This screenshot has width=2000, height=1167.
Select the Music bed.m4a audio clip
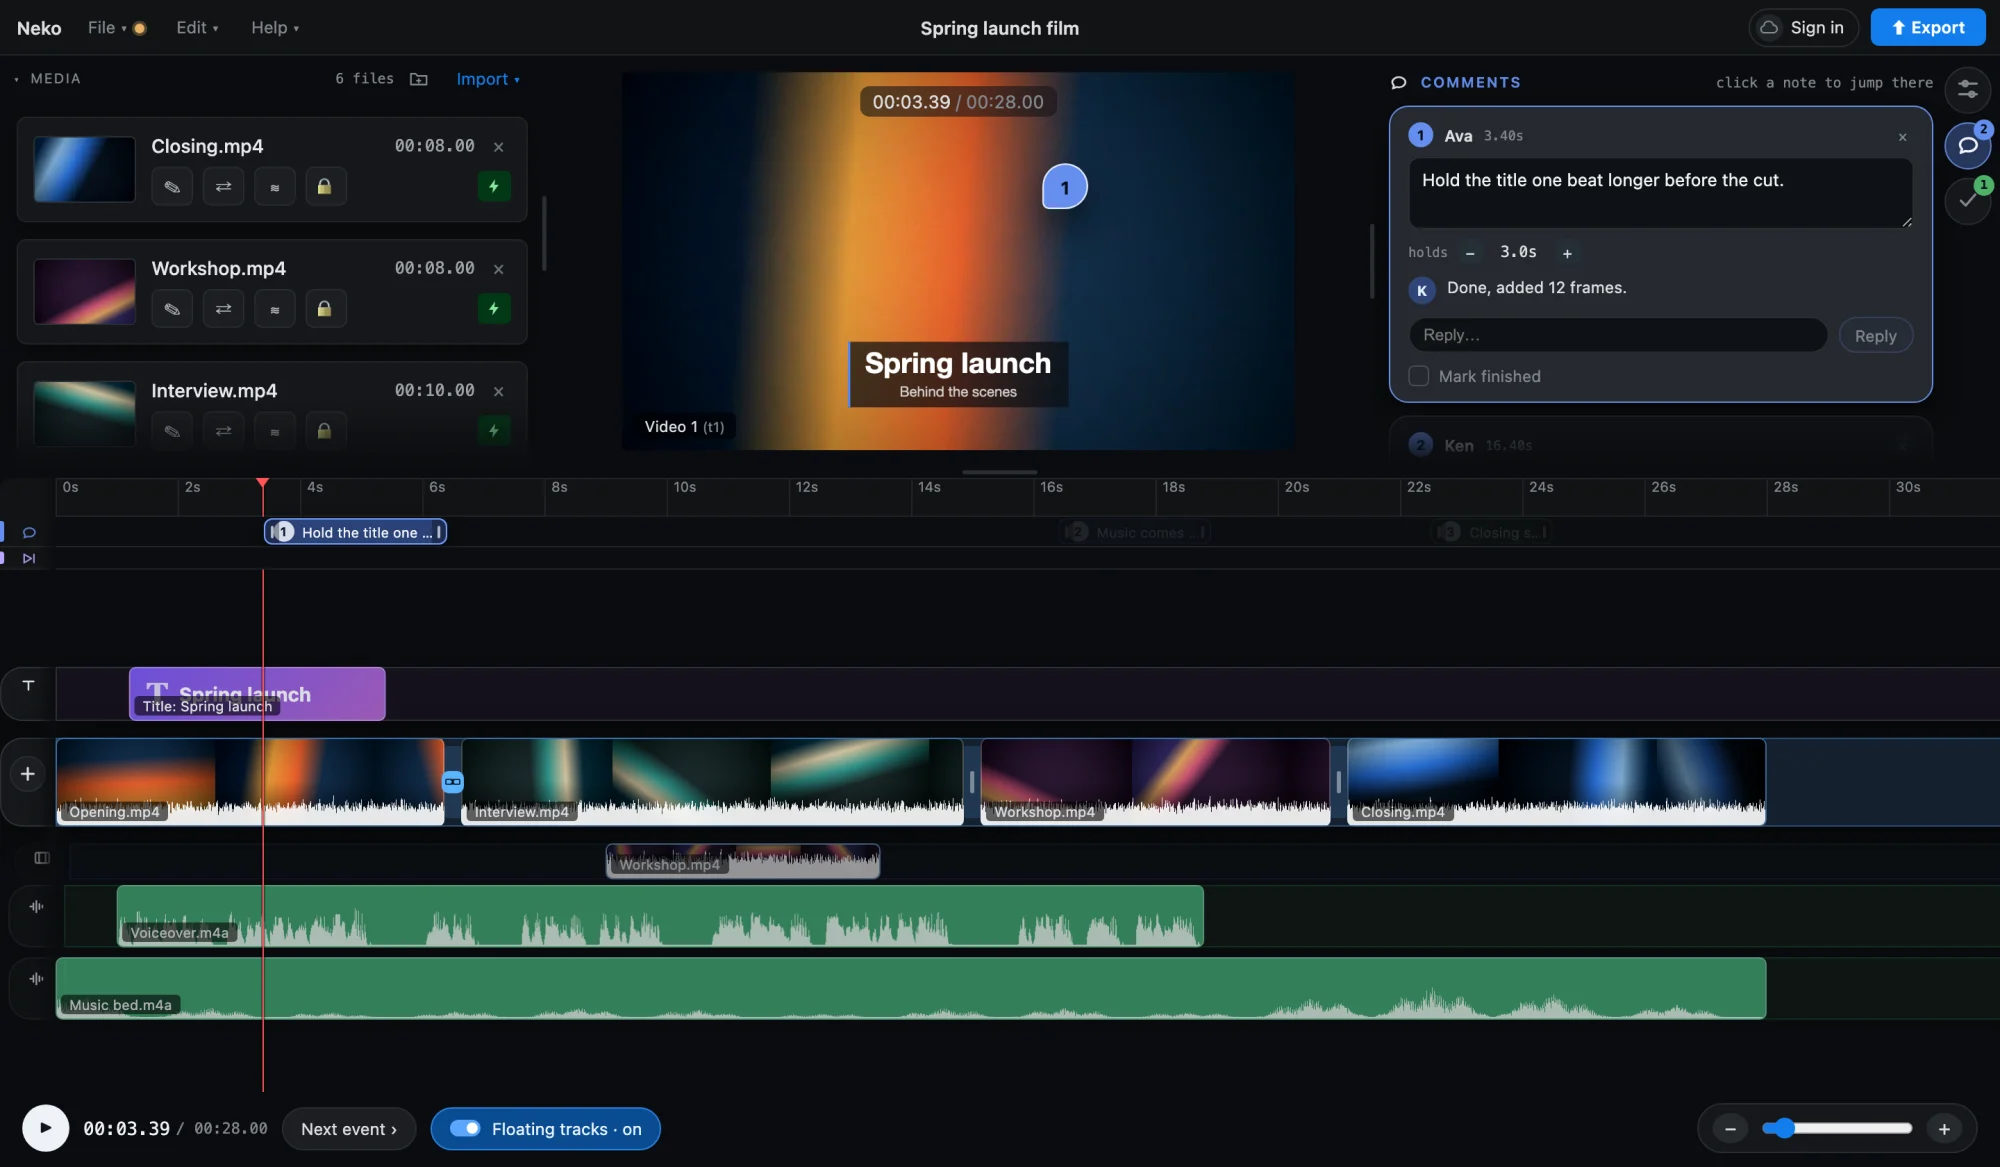(911, 988)
